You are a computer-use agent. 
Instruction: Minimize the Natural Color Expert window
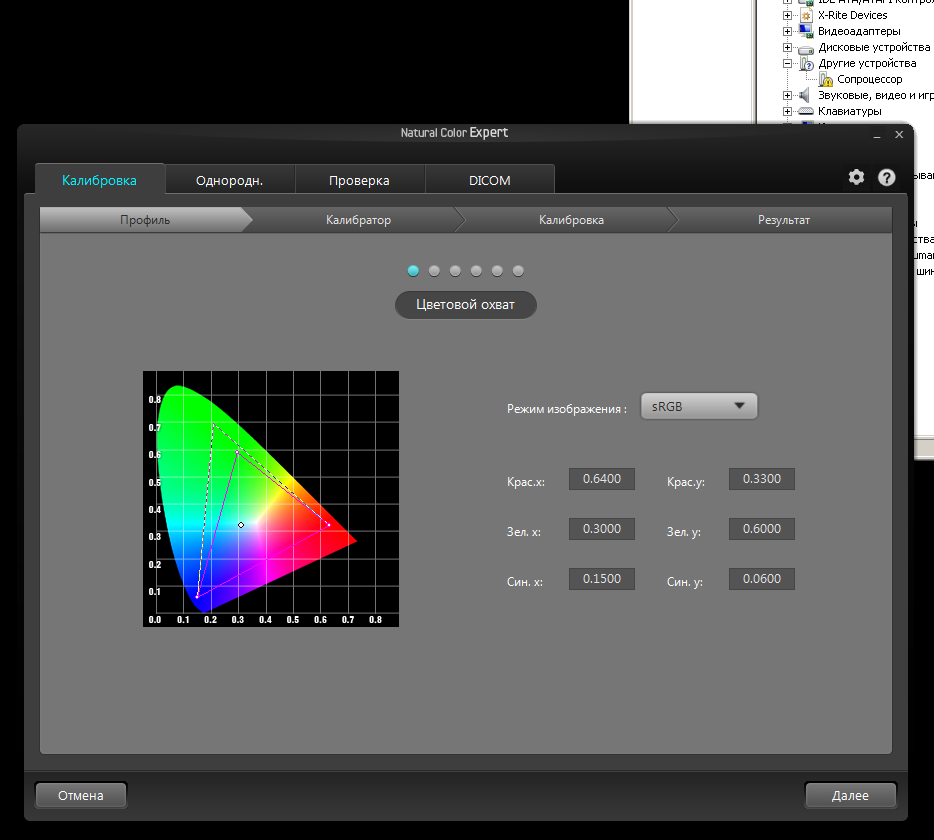tap(877, 136)
